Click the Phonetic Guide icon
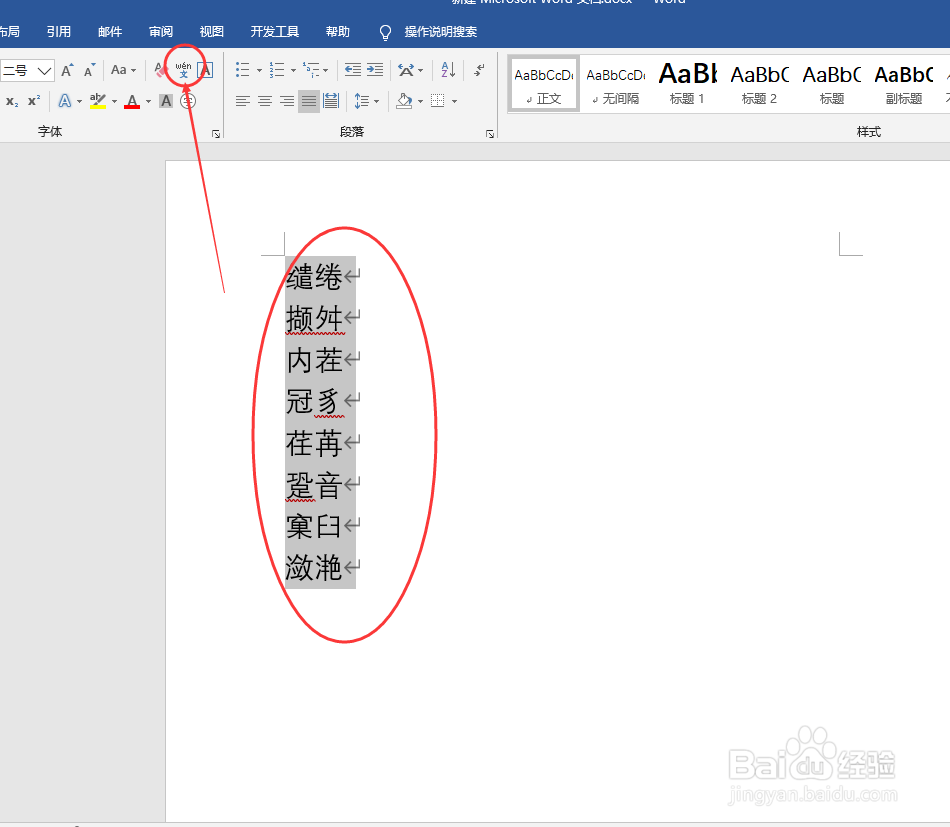Viewport: 950px width, 827px height. pyautogui.click(x=183, y=71)
